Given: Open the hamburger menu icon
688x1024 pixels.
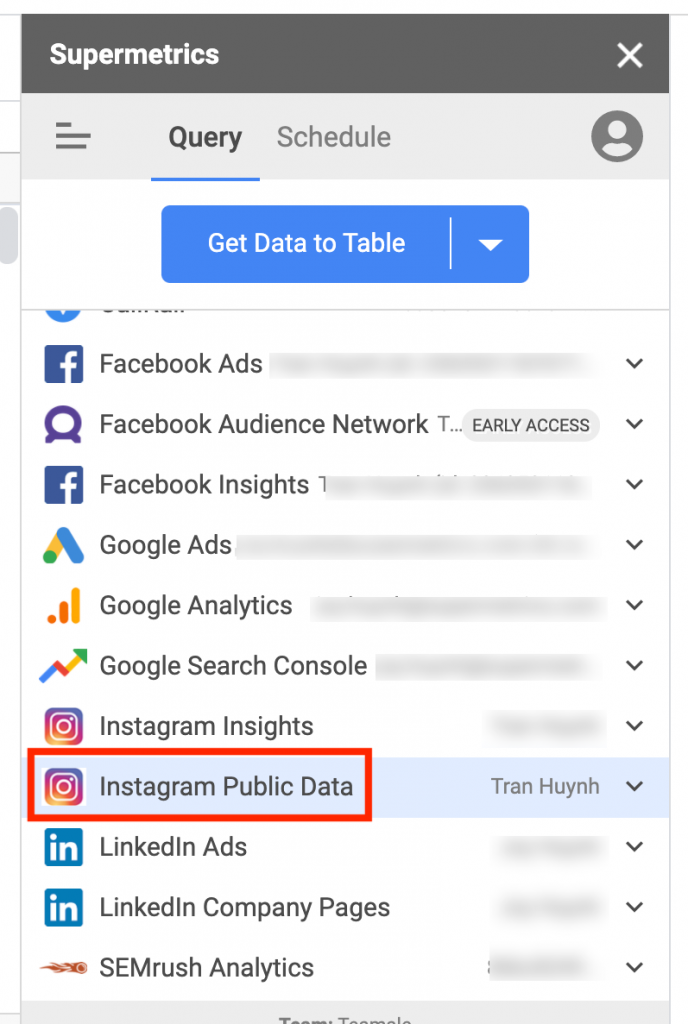Looking at the screenshot, I should coord(73,136).
